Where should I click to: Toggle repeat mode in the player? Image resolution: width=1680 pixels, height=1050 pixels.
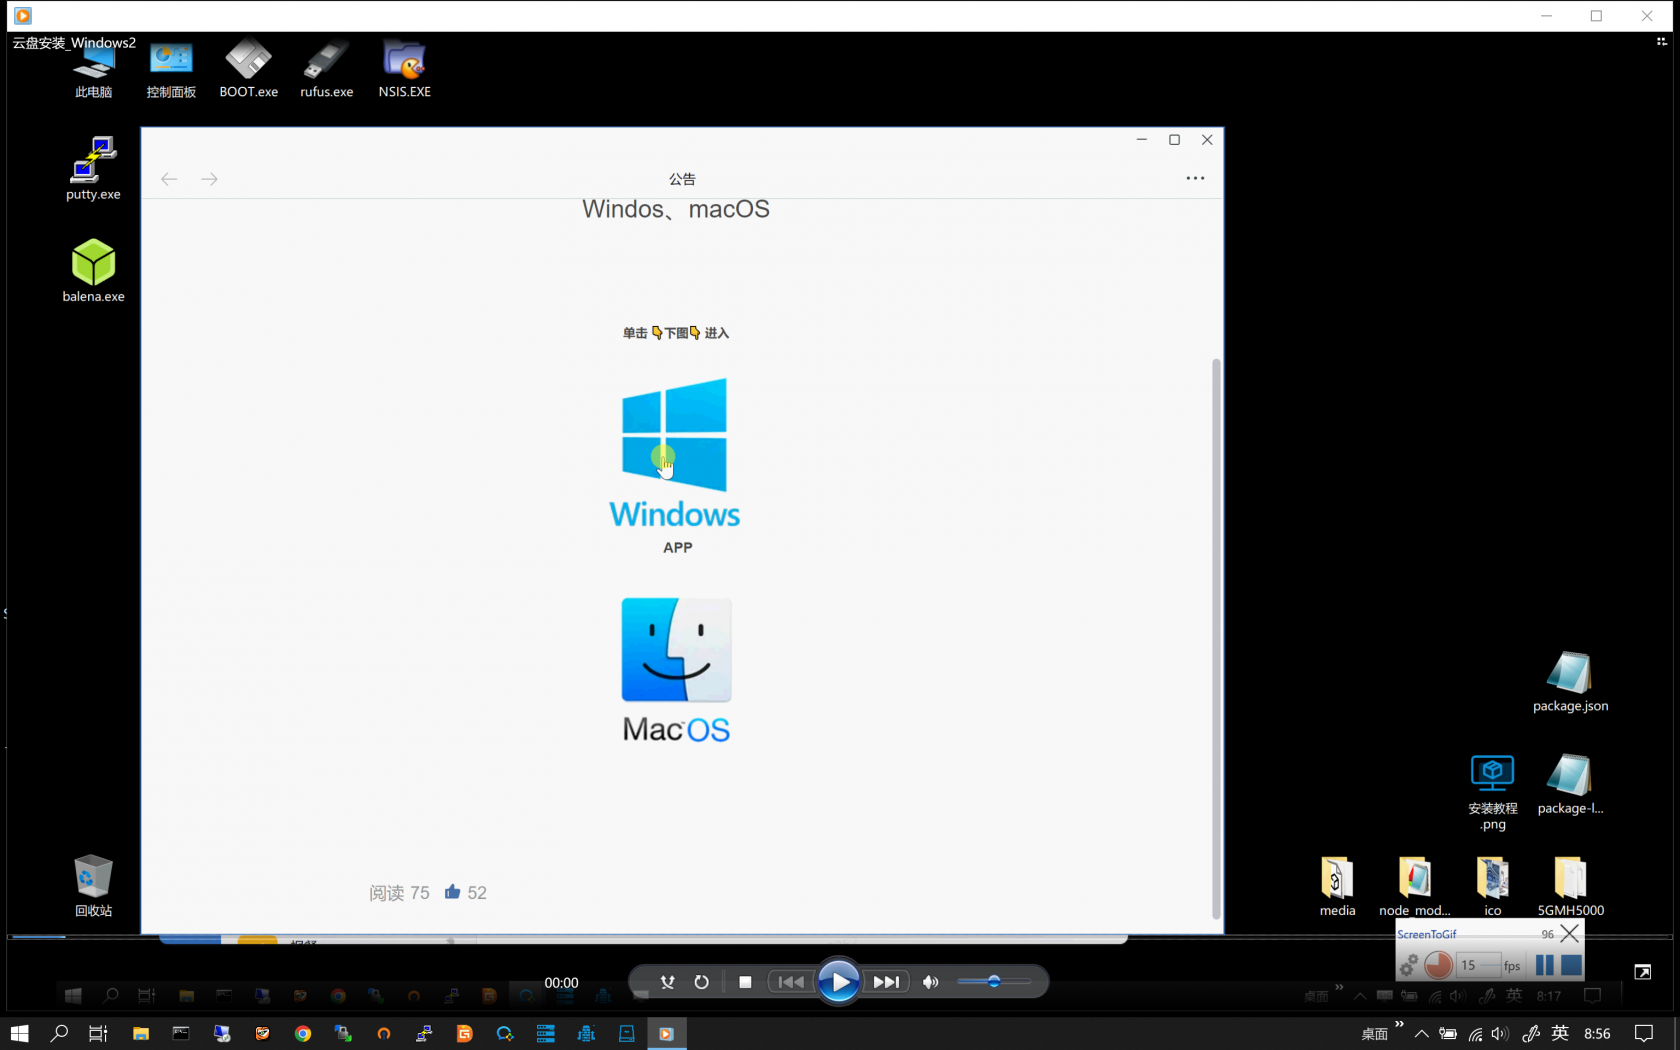tap(702, 982)
